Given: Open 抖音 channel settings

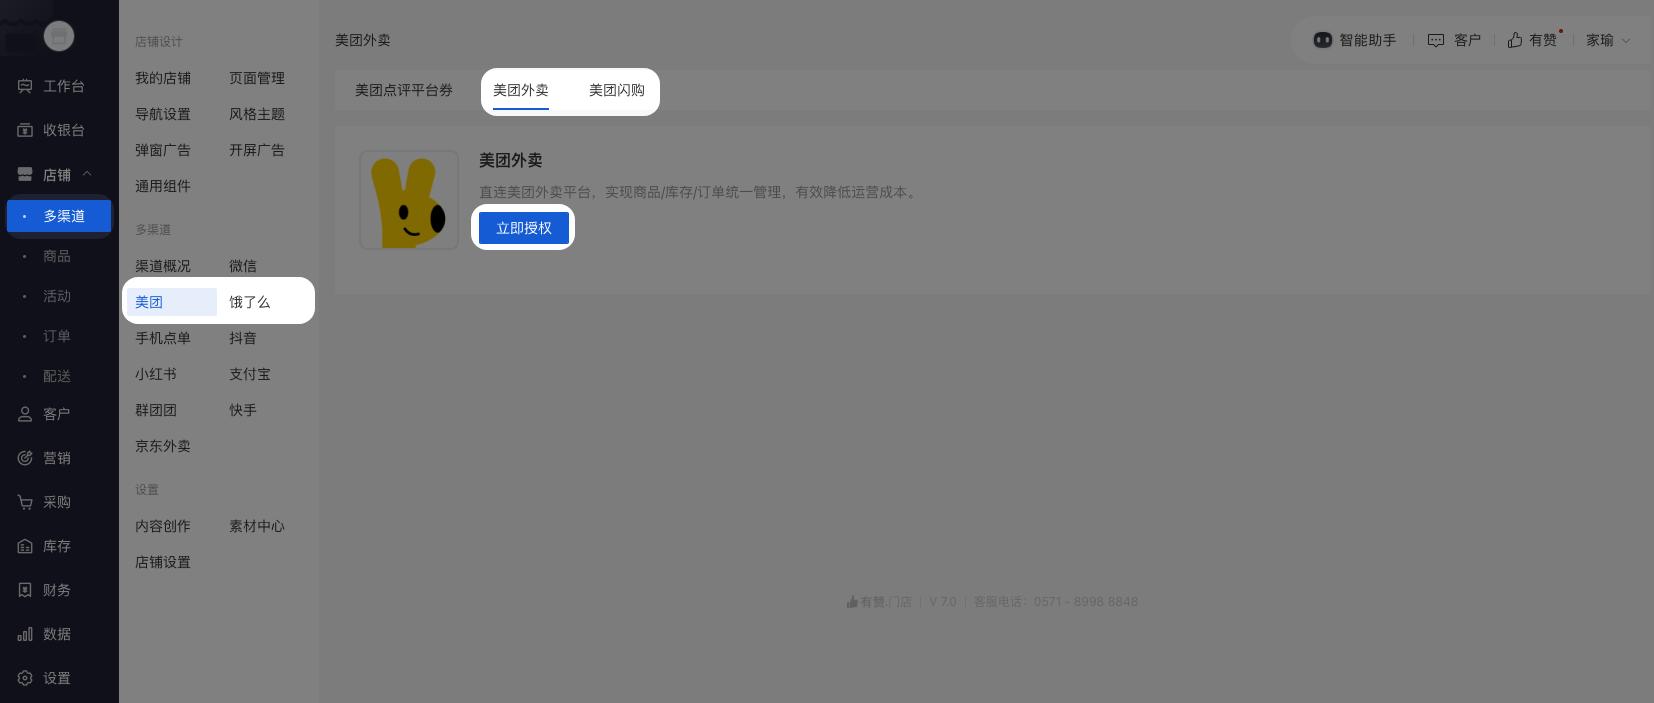Looking at the screenshot, I should click(x=242, y=338).
